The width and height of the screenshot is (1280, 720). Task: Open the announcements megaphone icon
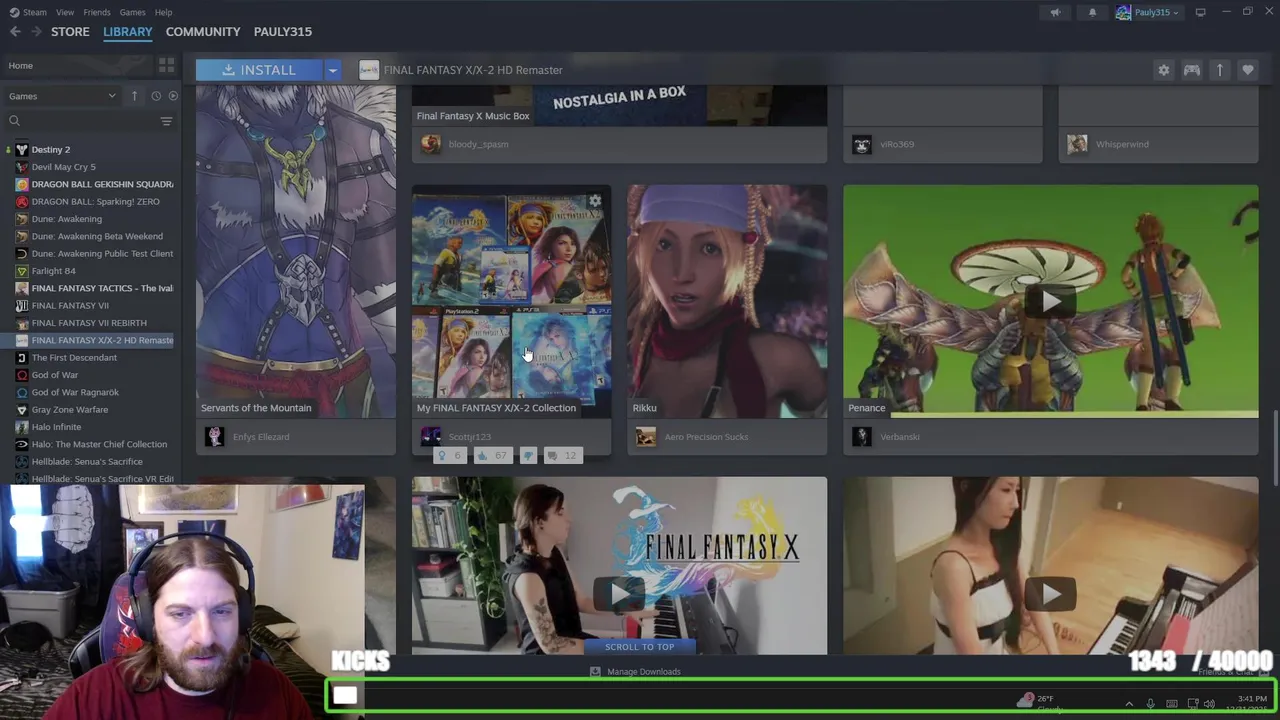click(1055, 12)
